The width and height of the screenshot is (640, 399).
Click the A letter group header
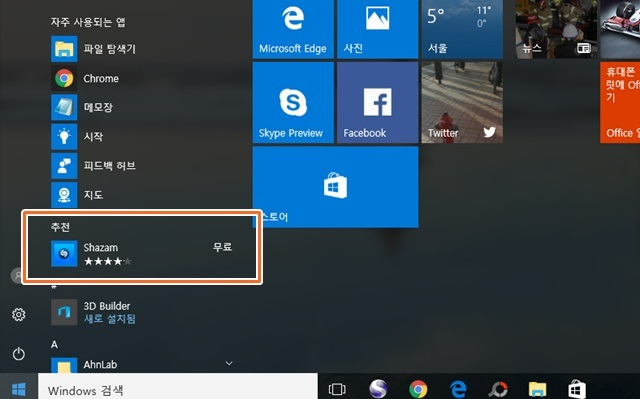click(x=54, y=345)
